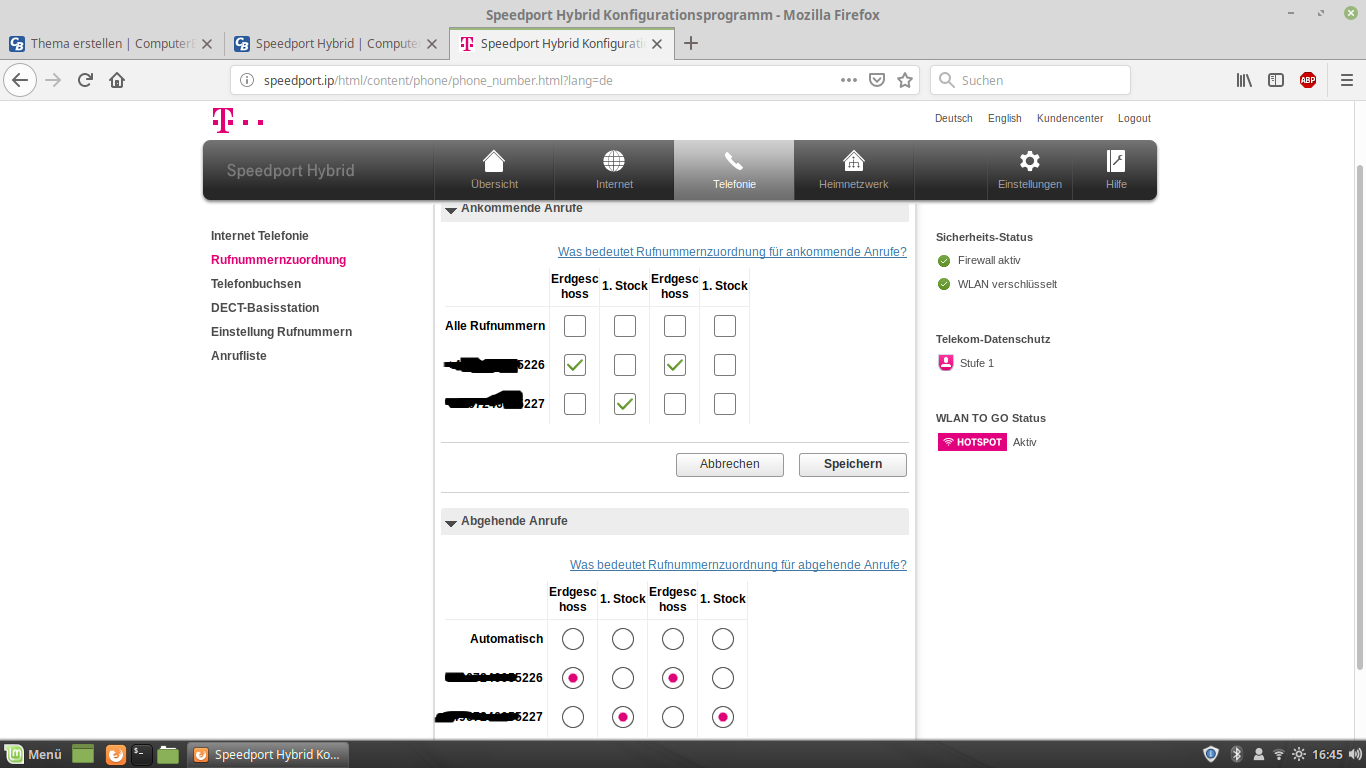Open the Kundencenter link
The height and width of the screenshot is (768, 1366).
tap(1070, 118)
